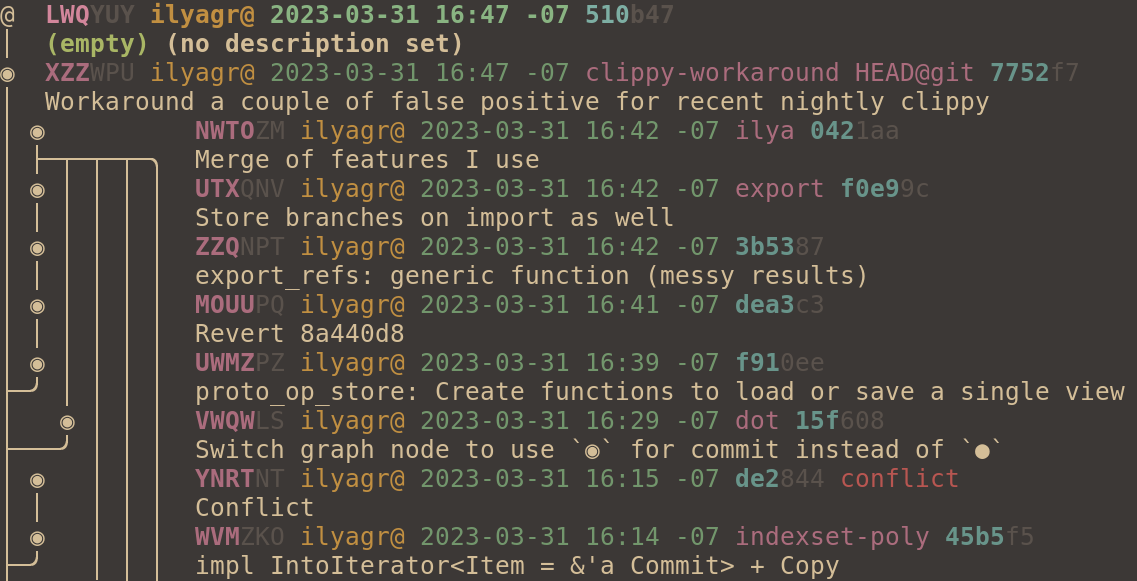The image size is (1137, 581).
Task: Select the graph node beside MOUUPQ
Action: pyautogui.click(x=37, y=306)
